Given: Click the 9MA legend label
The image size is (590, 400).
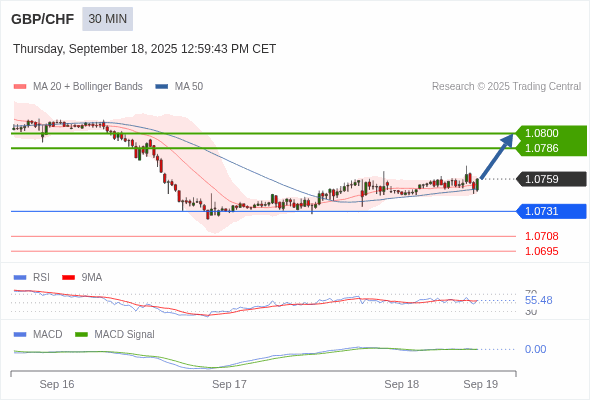Looking at the screenshot, I should (x=92, y=278).
